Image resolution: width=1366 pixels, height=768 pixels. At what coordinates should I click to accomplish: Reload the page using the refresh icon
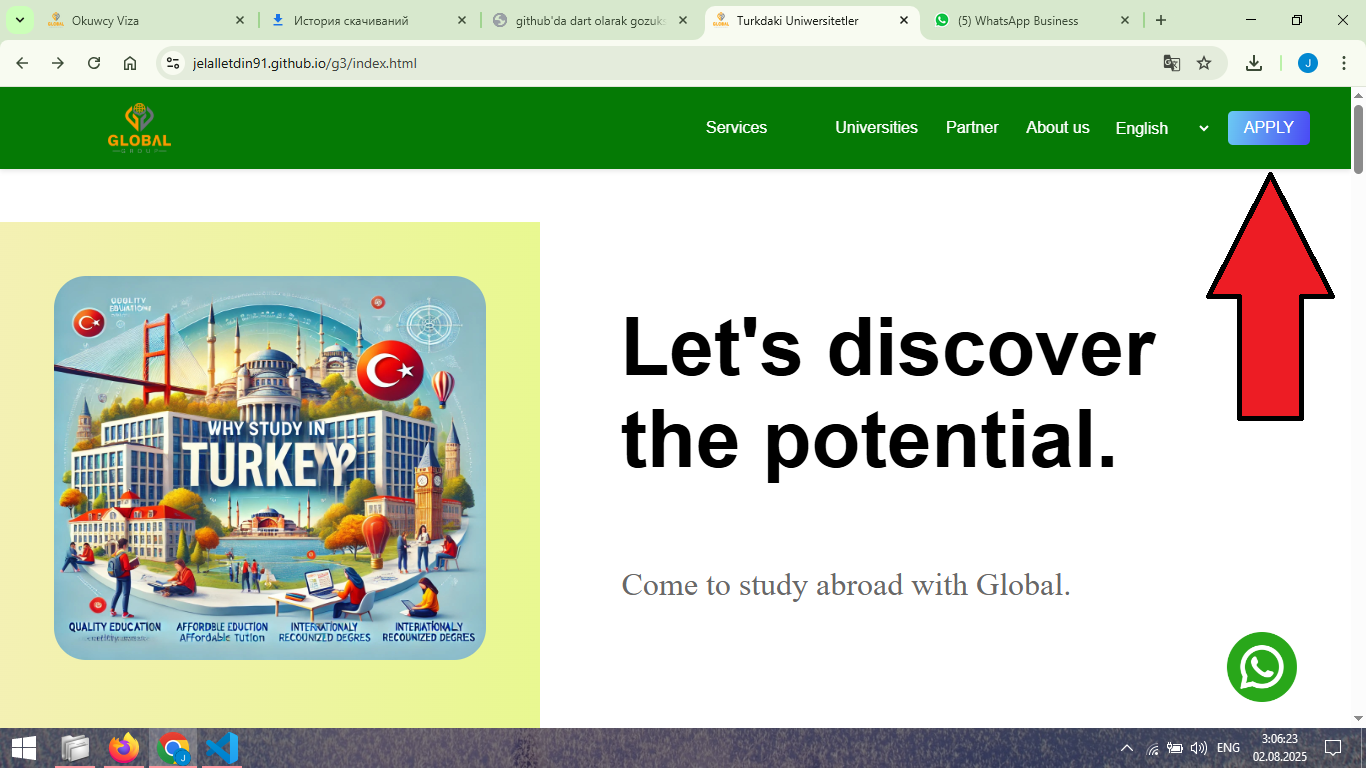tap(94, 63)
